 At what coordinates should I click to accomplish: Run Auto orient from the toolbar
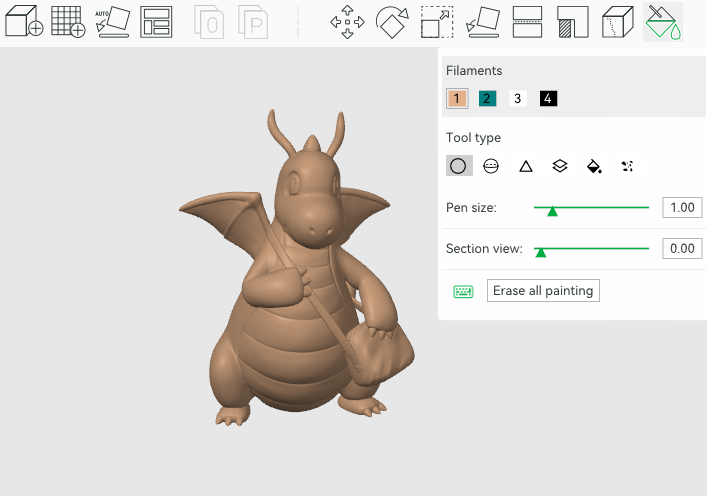112,21
